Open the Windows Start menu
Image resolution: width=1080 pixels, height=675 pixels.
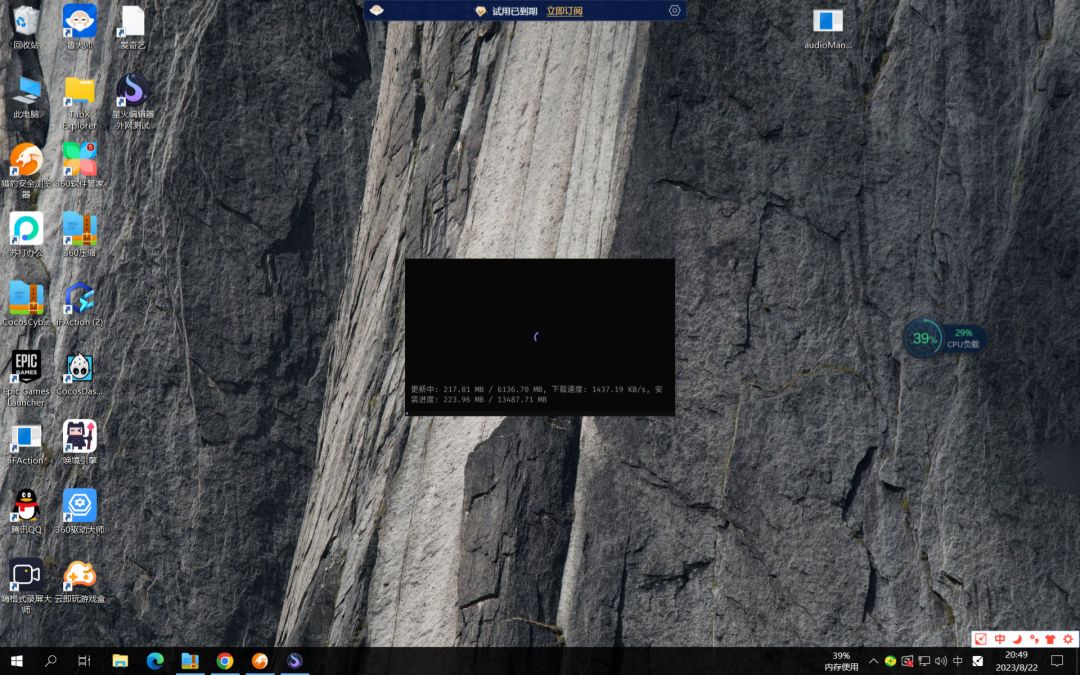17,661
